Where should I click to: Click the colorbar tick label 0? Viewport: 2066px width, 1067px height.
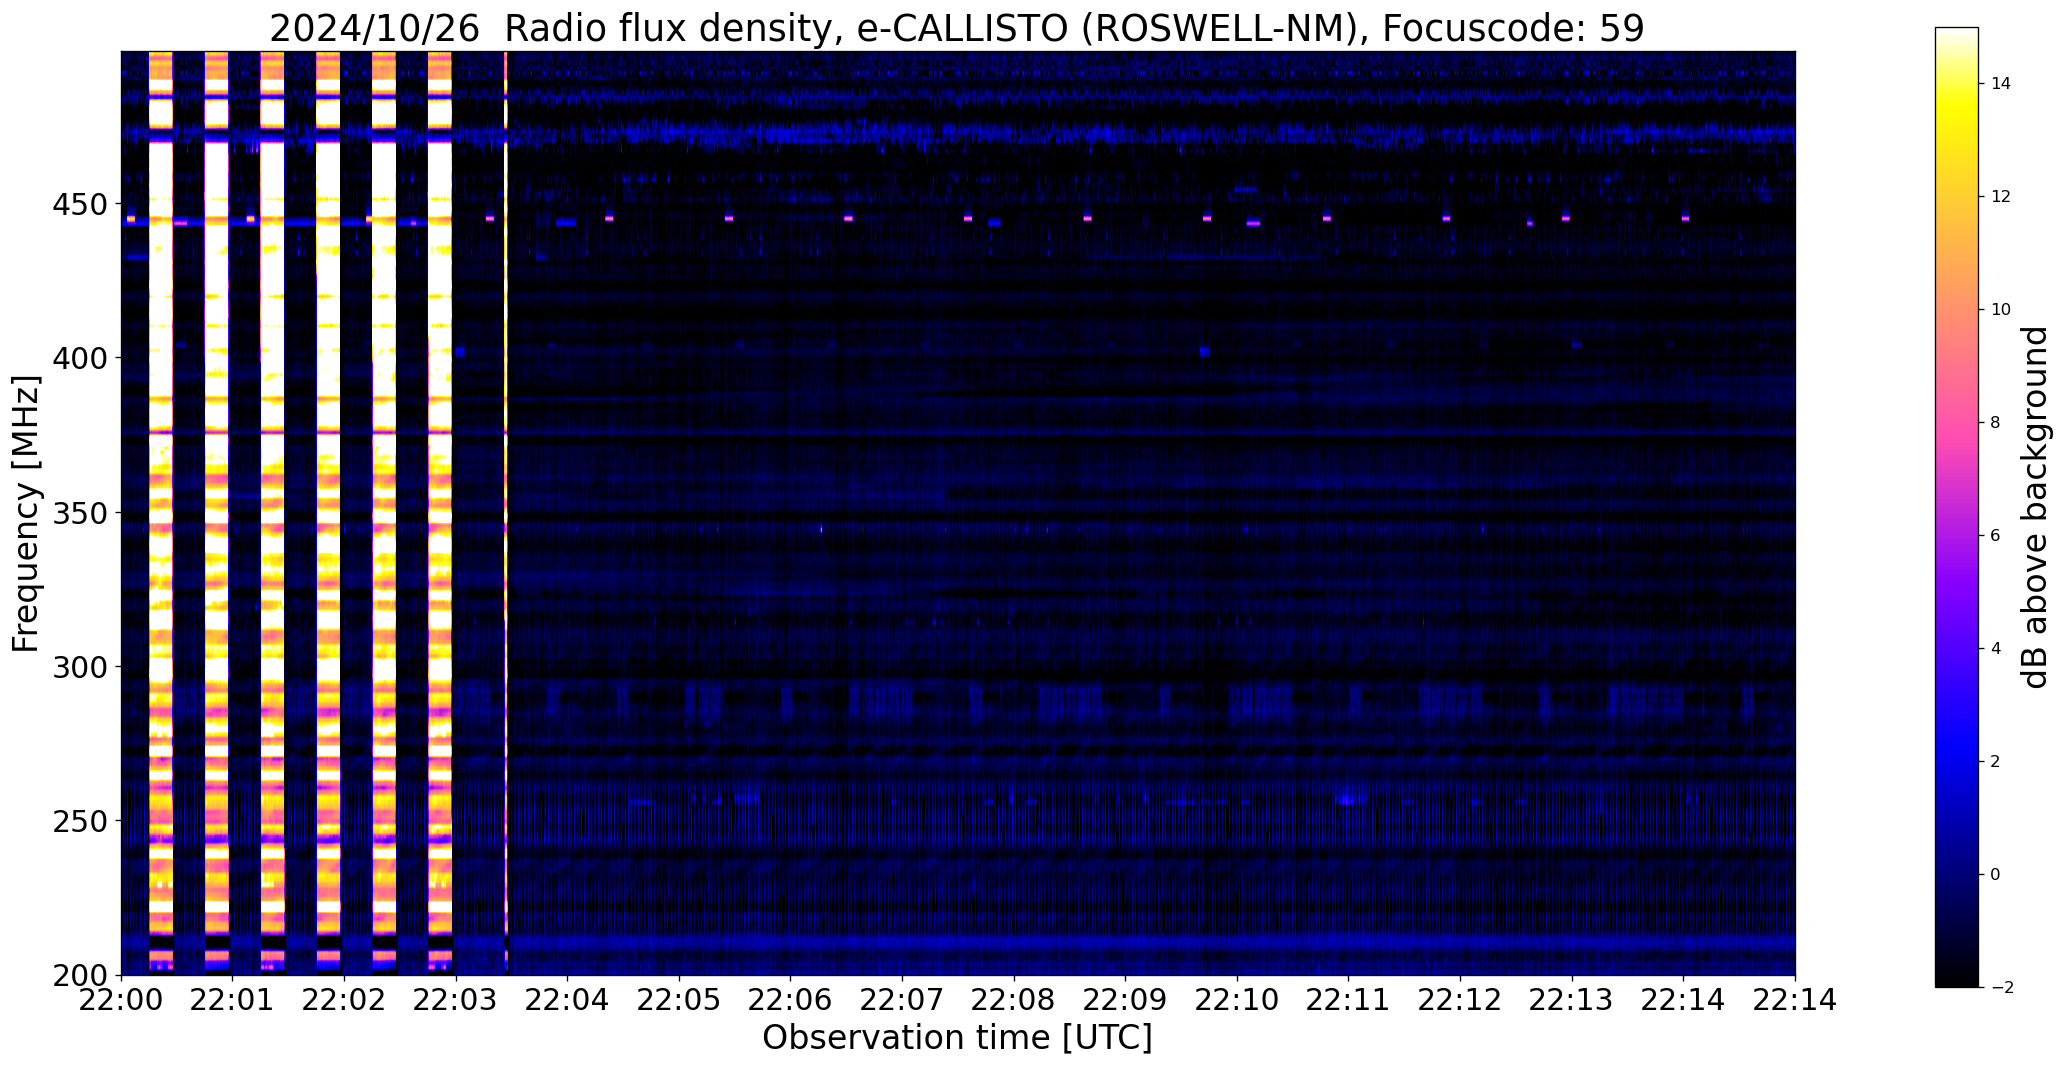[1995, 875]
